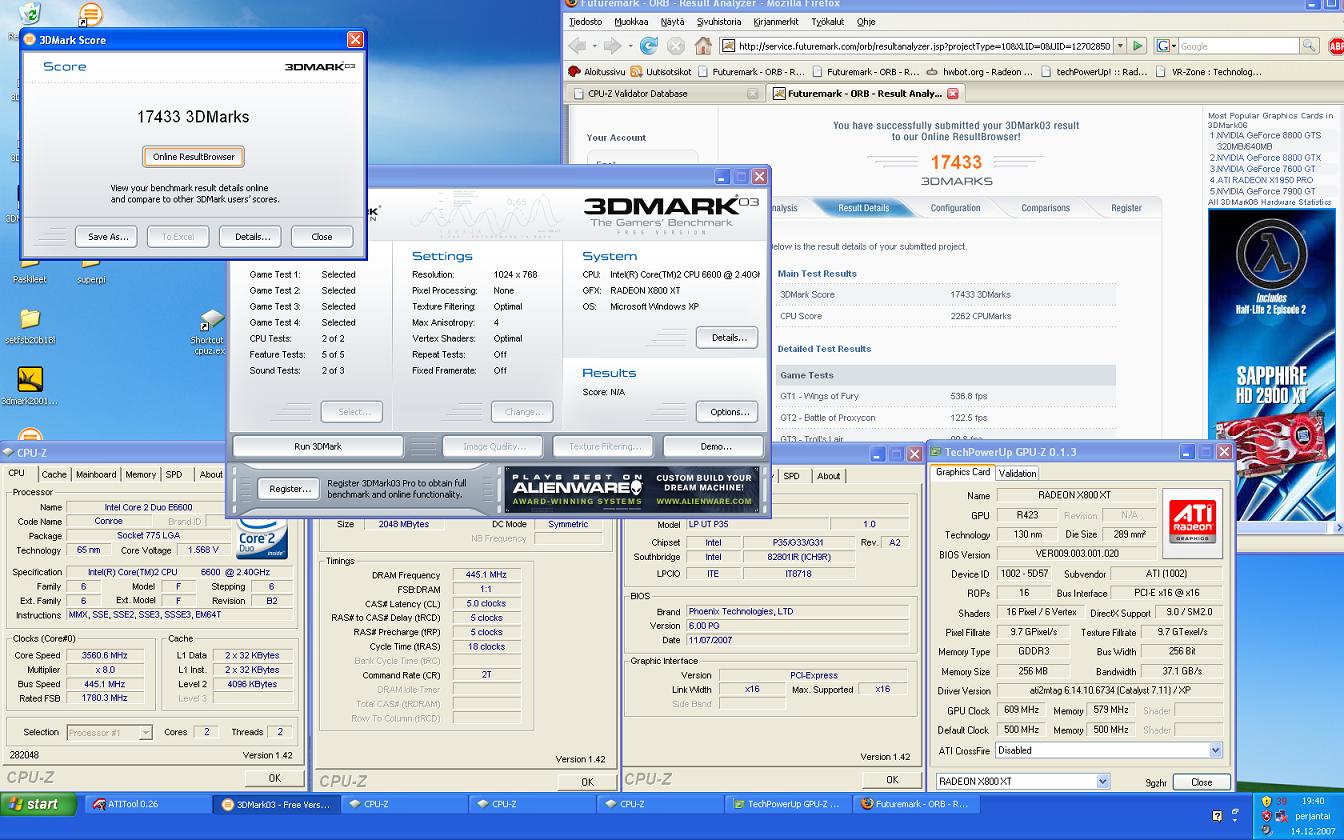Select Memory tab in left CPU-Z window
Image resolution: width=1344 pixels, height=840 pixels.
tap(140, 475)
